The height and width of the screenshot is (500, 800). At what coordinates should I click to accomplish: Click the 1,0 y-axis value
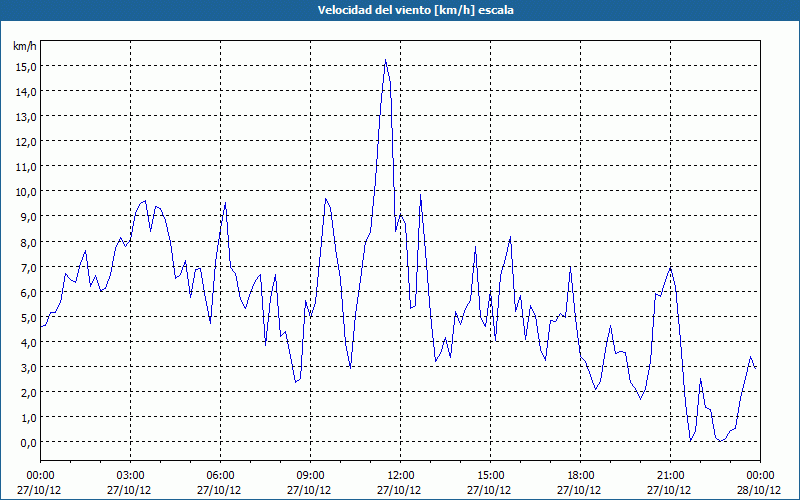[x=30, y=418]
